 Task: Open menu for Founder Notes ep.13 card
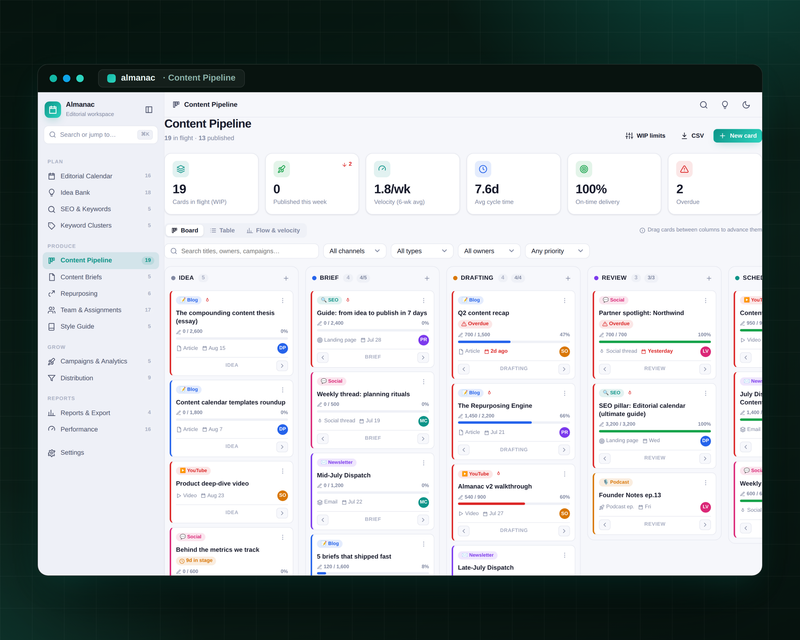tap(706, 483)
